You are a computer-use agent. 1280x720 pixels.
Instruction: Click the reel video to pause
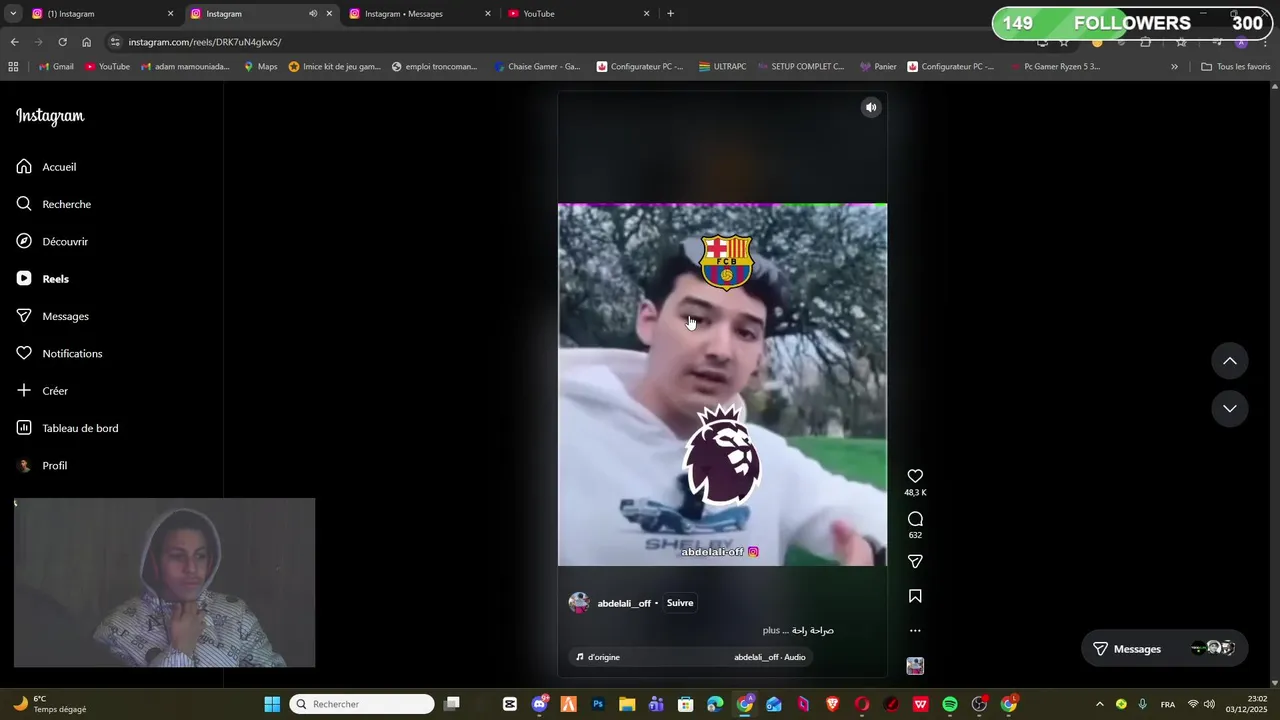pos(722,385)
